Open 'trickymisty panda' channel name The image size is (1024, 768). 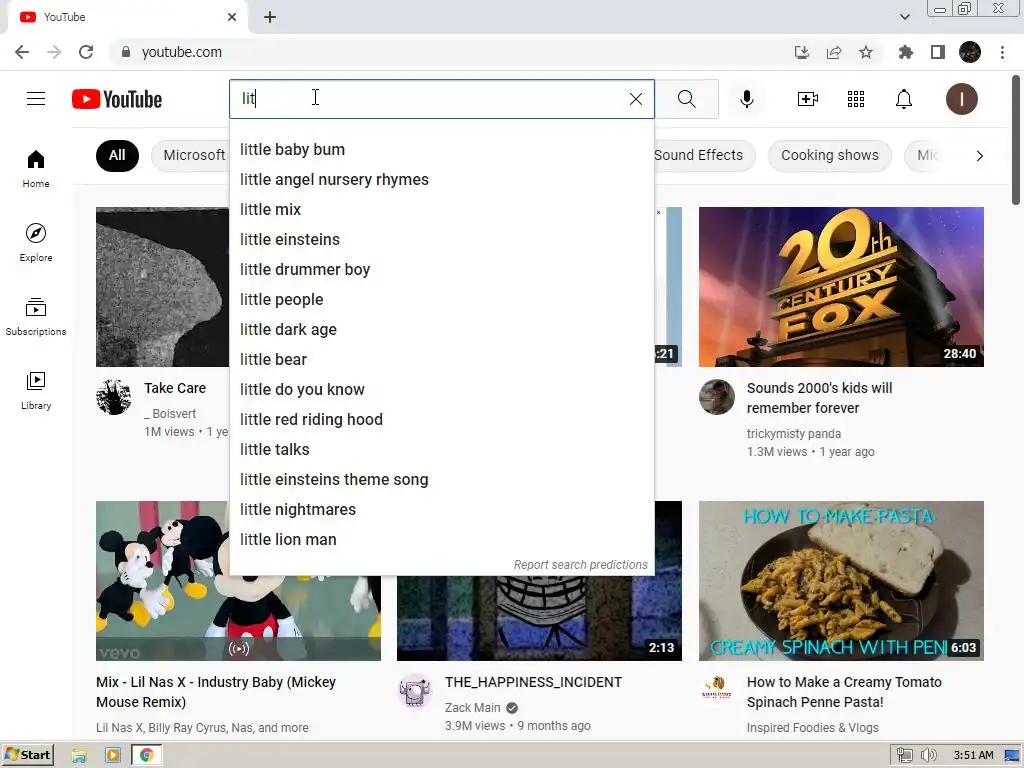point(793,434)
